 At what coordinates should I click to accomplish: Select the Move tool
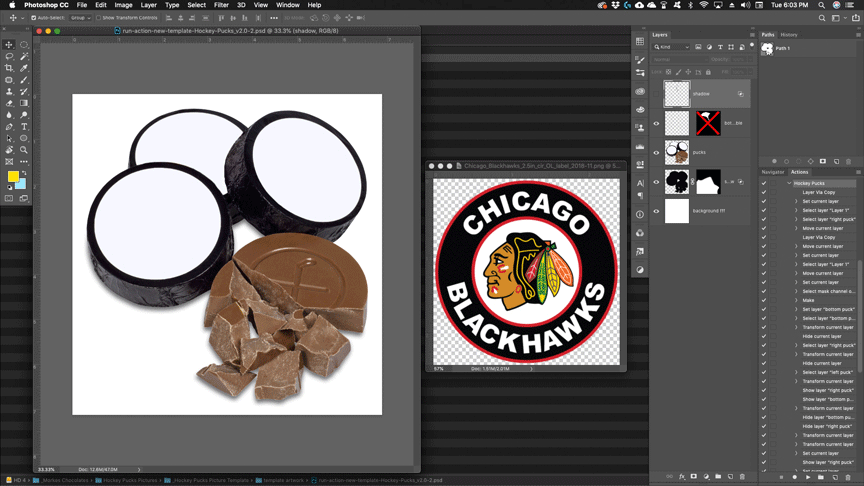(9, 45)
